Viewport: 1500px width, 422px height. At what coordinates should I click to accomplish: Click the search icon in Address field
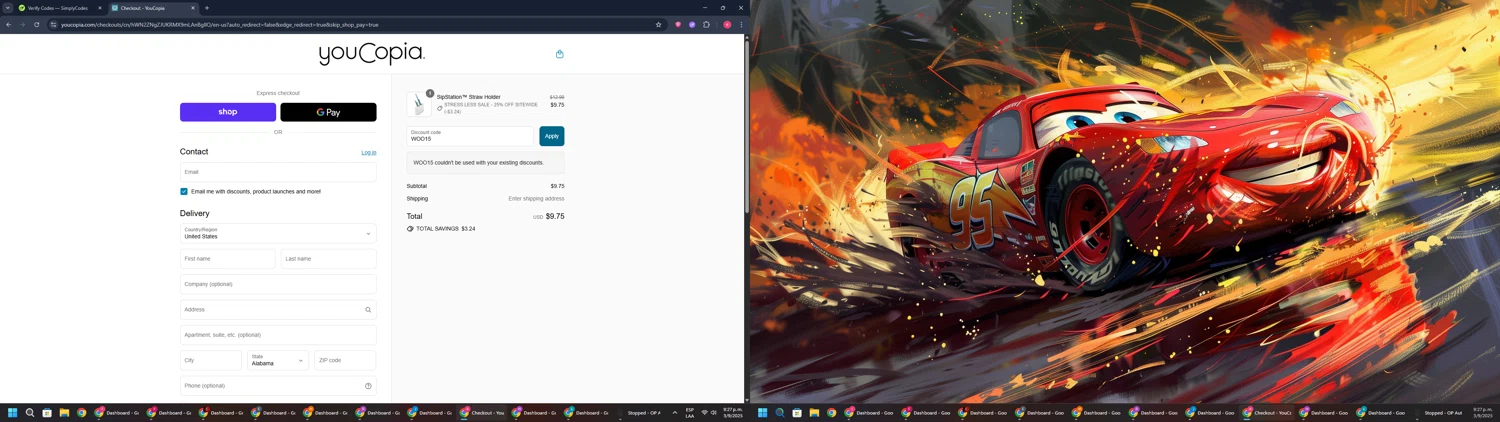click(368, 310)
